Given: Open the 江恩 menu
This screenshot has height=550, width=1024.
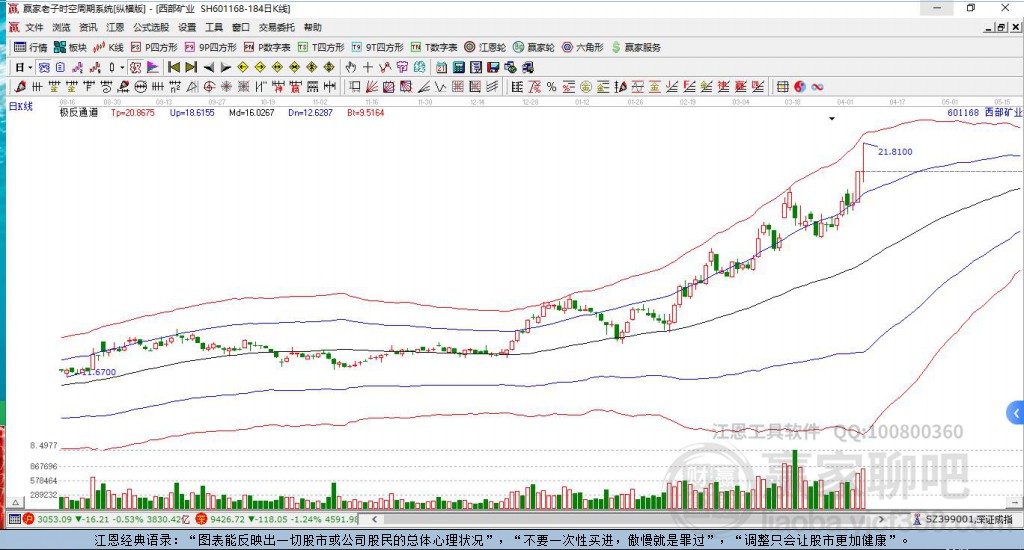Looking at the screenshot, I should (115, 27).
